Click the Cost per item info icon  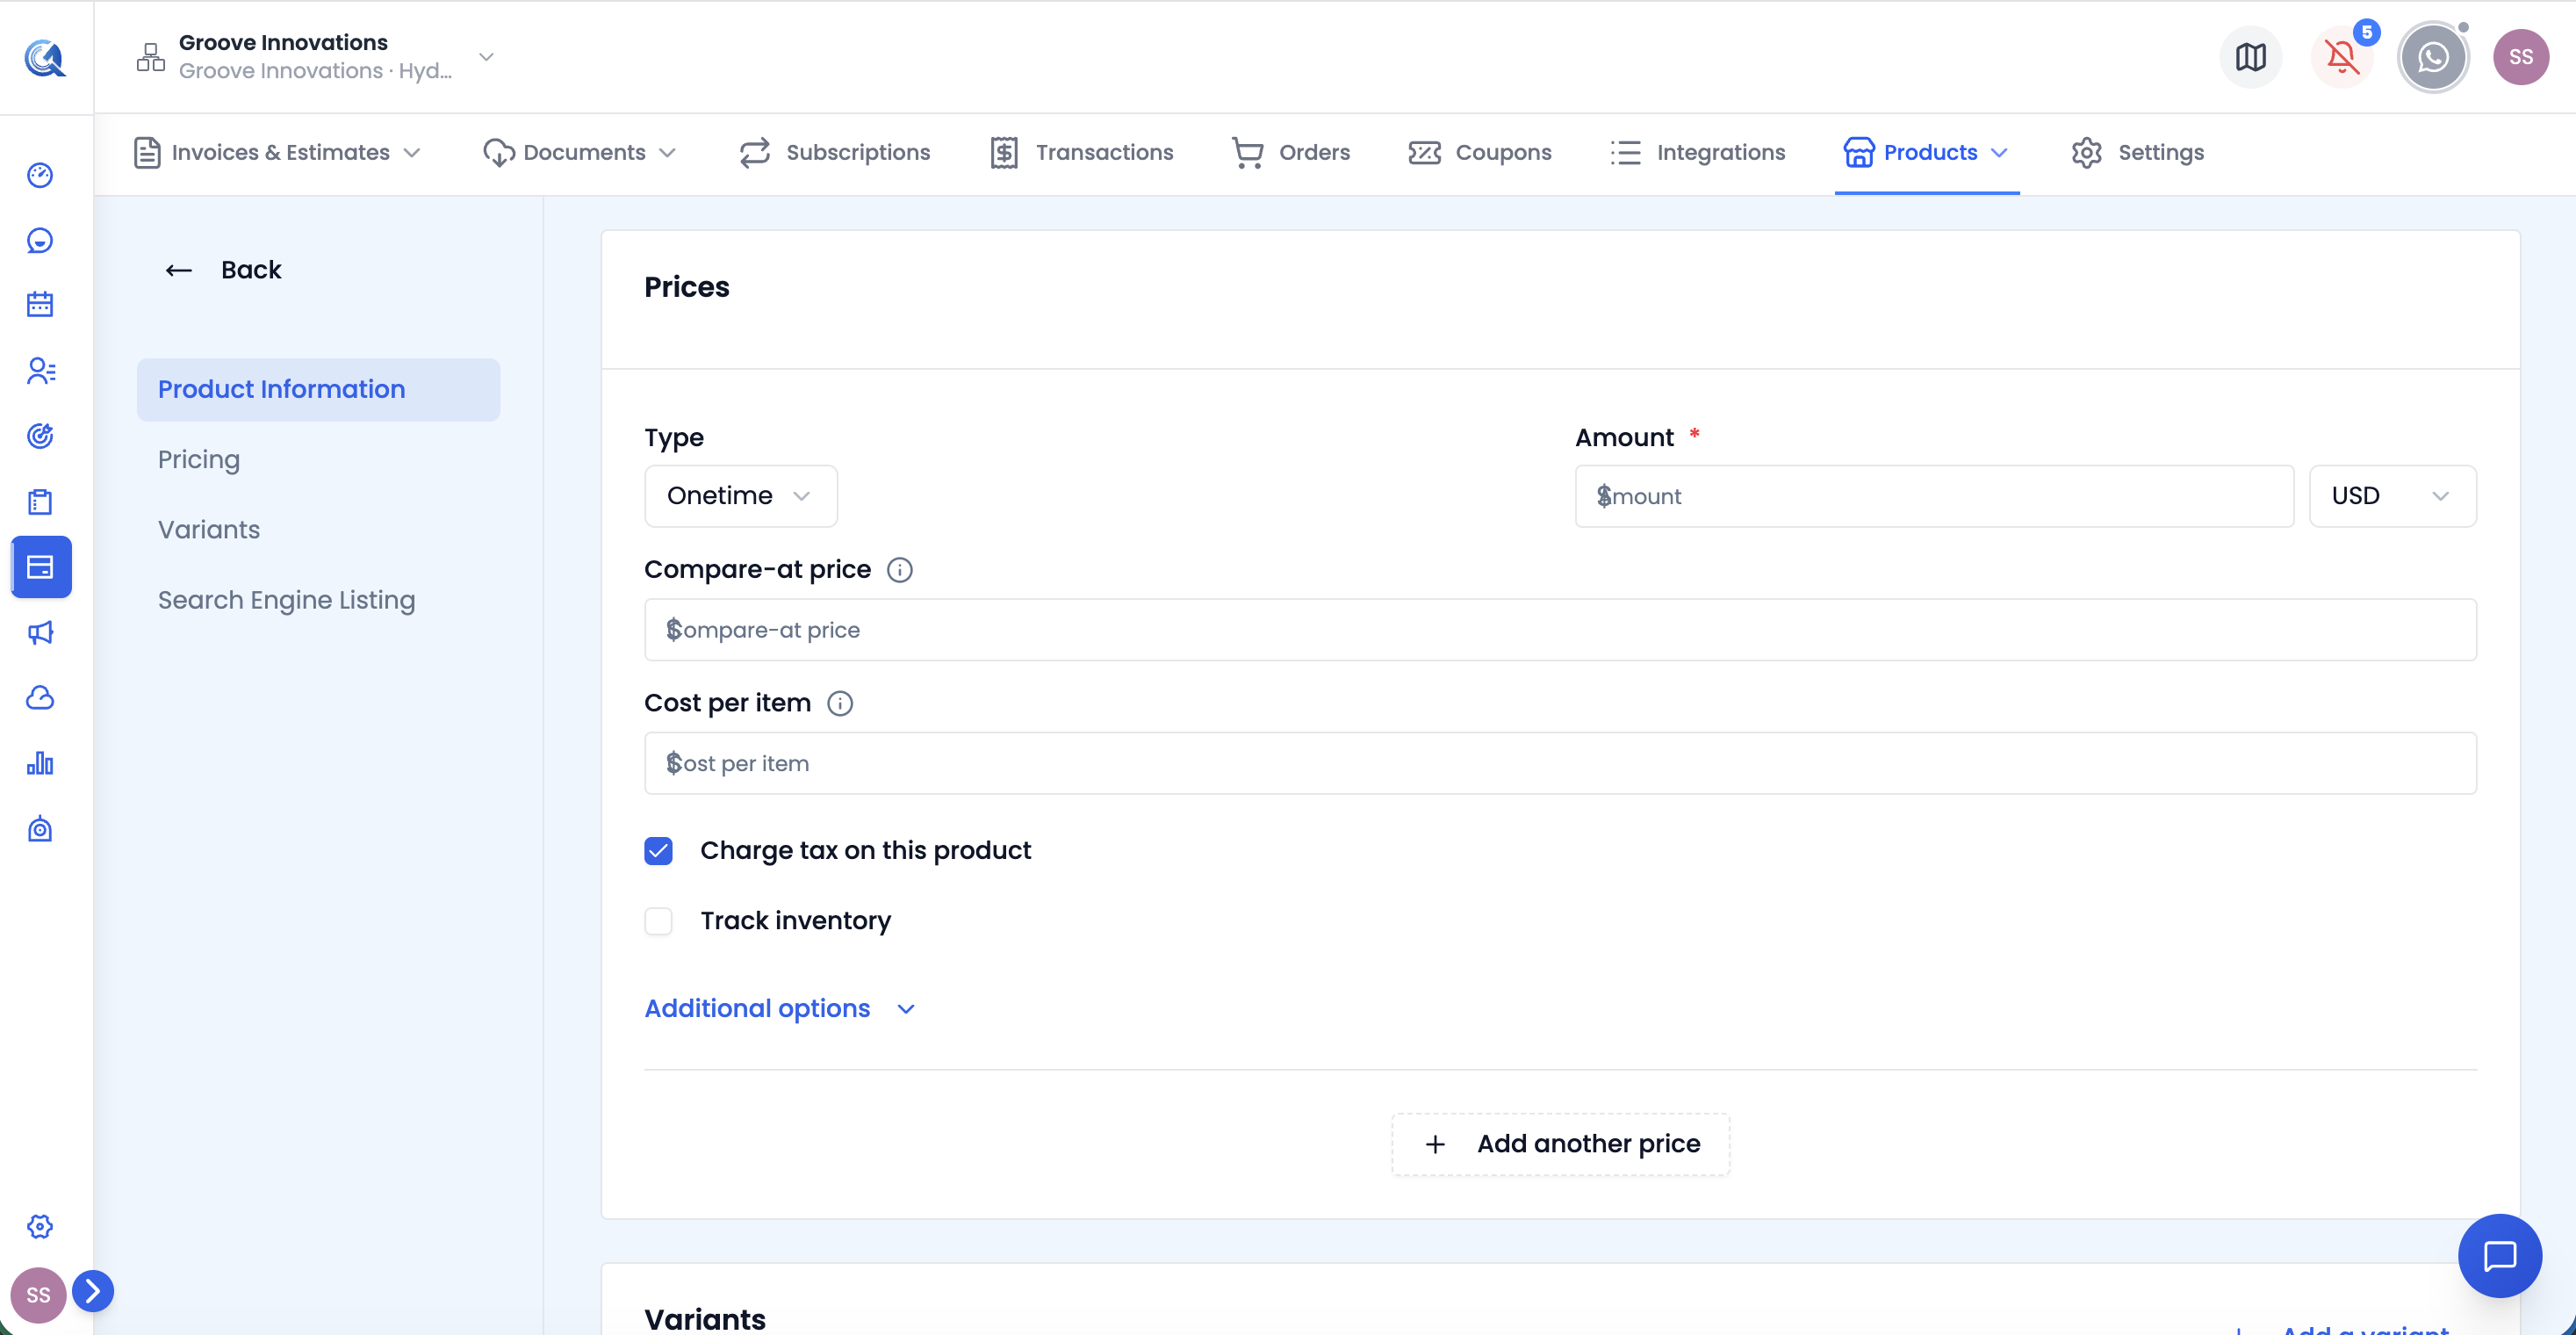click(839, 704)
